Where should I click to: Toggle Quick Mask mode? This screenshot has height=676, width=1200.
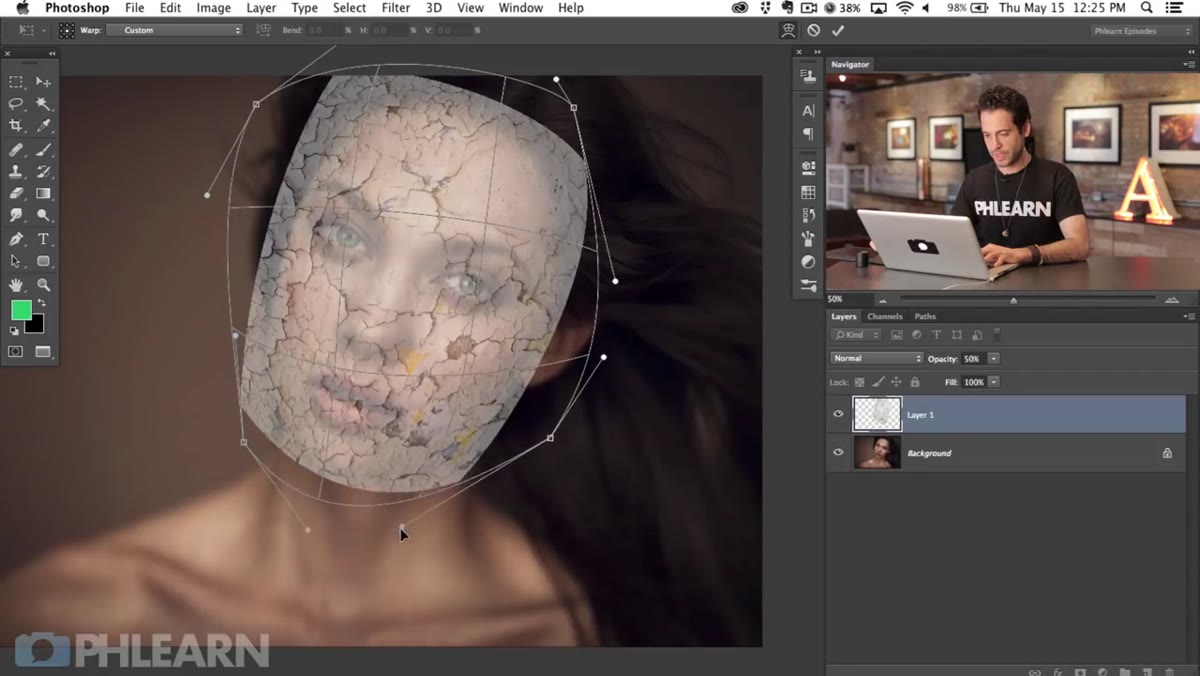(16, 352)
